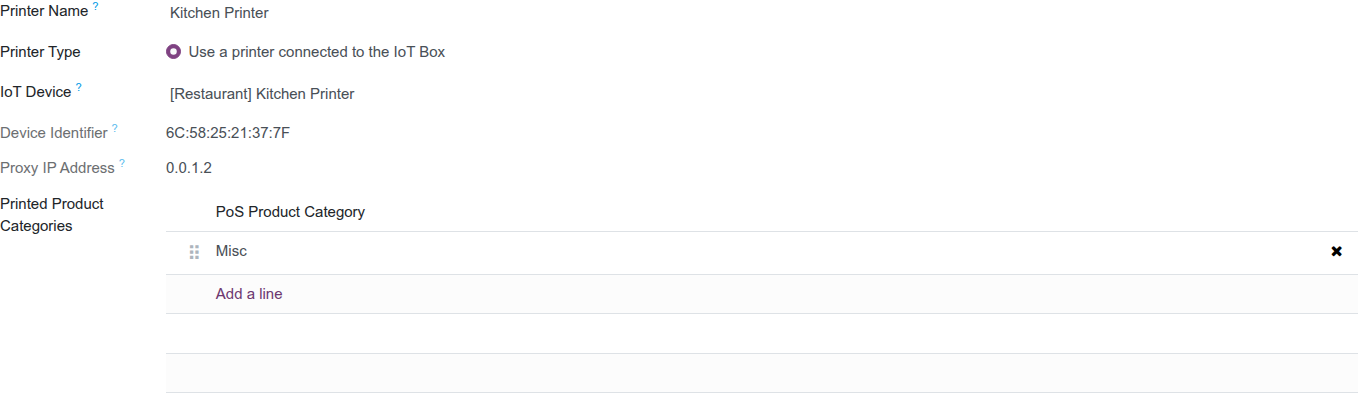The image size is (1358, 410).
Task: Add a line to the product categories
Action: (x=249, y=294)
